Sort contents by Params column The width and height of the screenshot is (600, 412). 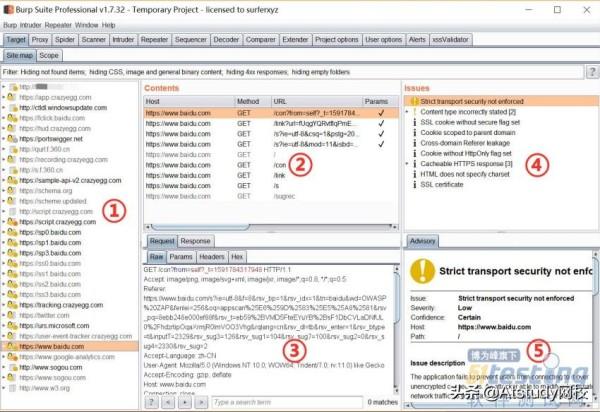tap(380, 101)
